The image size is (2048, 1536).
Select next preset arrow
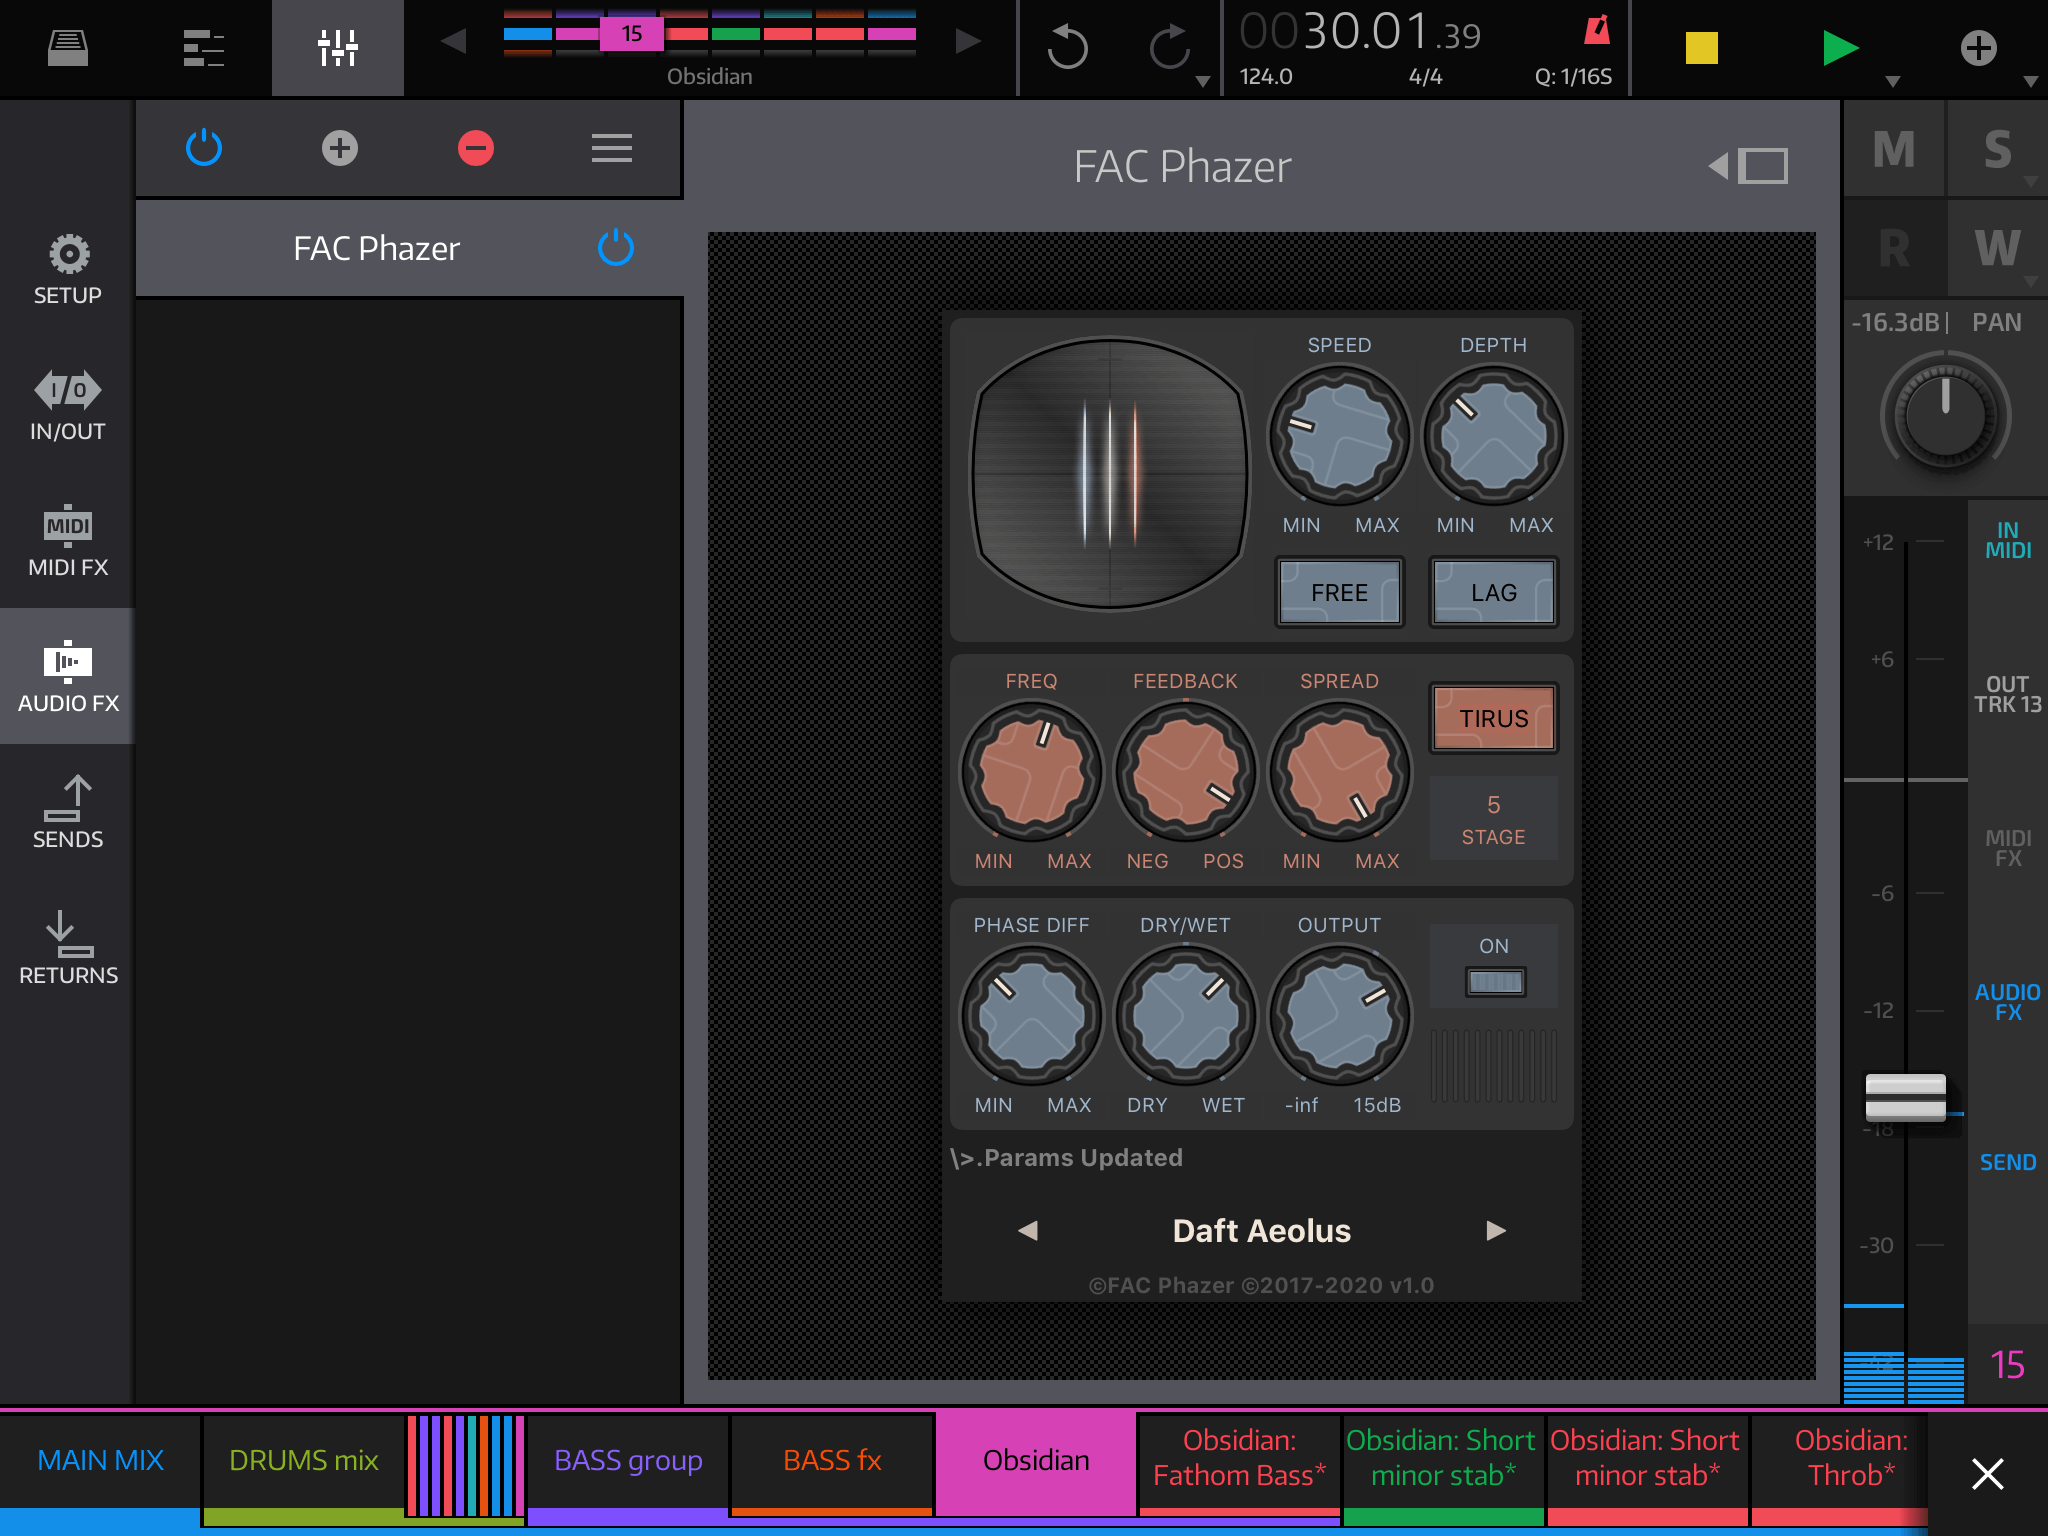click(x=1496, y=1230)
